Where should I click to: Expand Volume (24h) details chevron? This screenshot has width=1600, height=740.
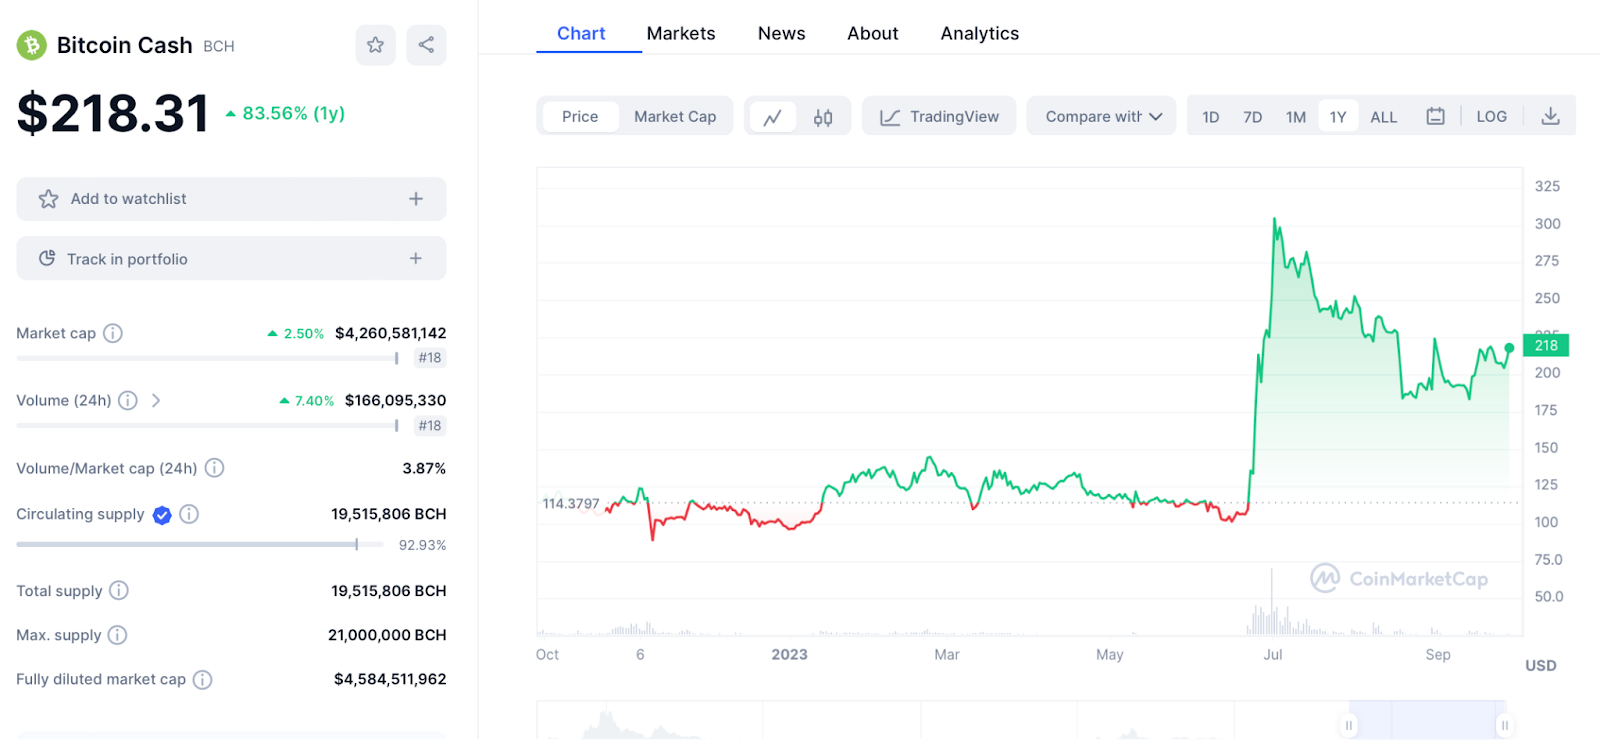pyautogui.click(x=156, y=400)
